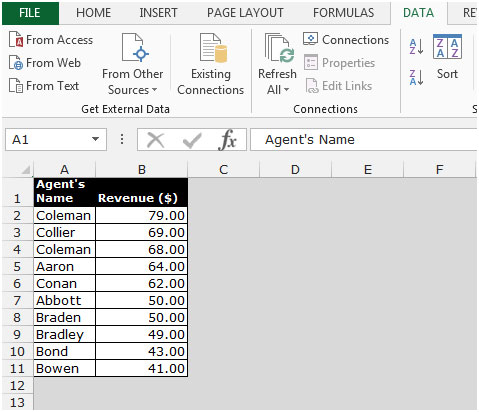Click the From Web label

[x=53, y=63]
